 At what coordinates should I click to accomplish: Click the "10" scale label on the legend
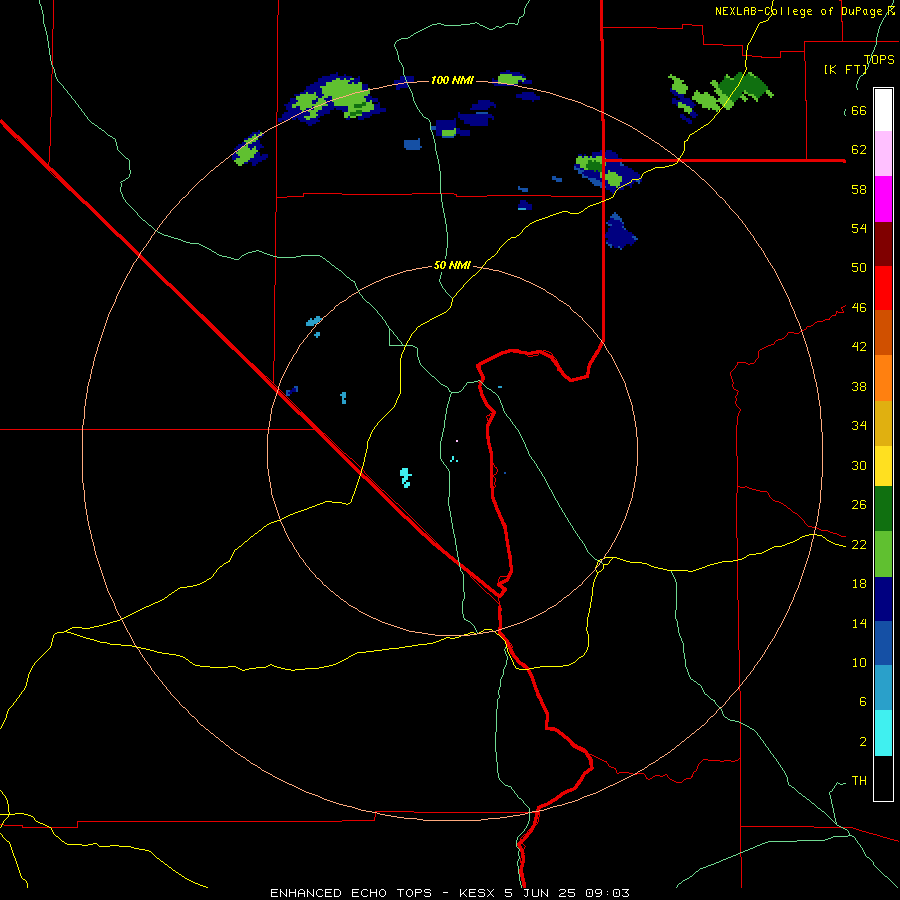[x=859, y=663]
